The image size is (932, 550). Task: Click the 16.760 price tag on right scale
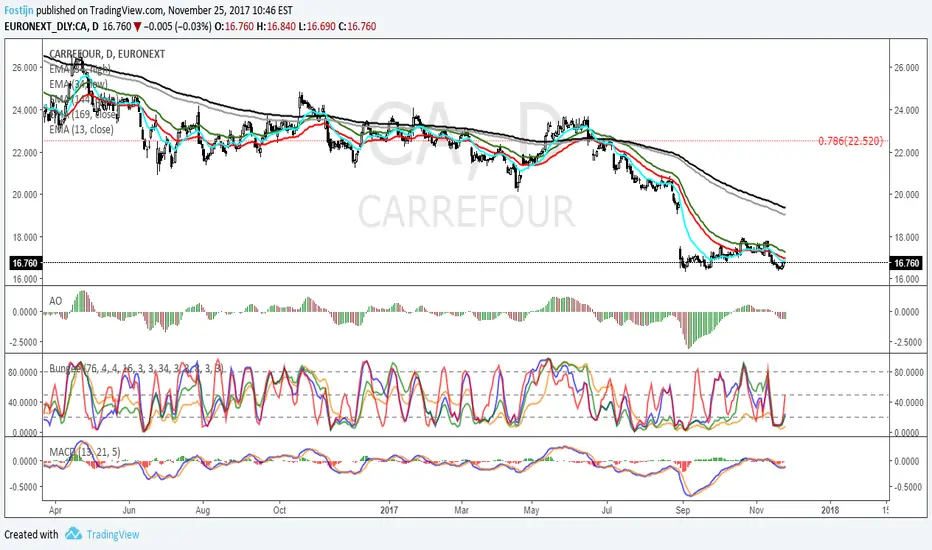pyautogui.click(x=906, y=263)
